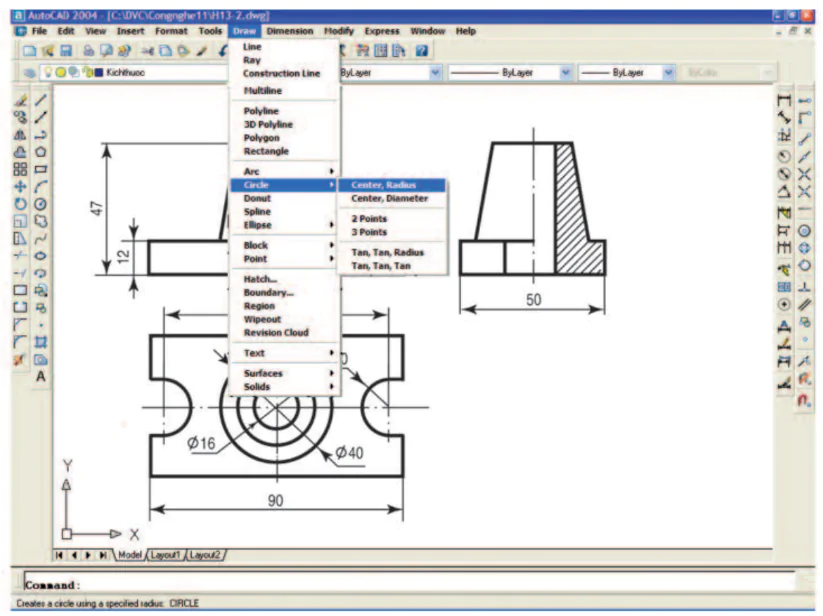The image size is (823, 616).
Task: Select the Center Mark tool icon
Action: pos(784,304)
